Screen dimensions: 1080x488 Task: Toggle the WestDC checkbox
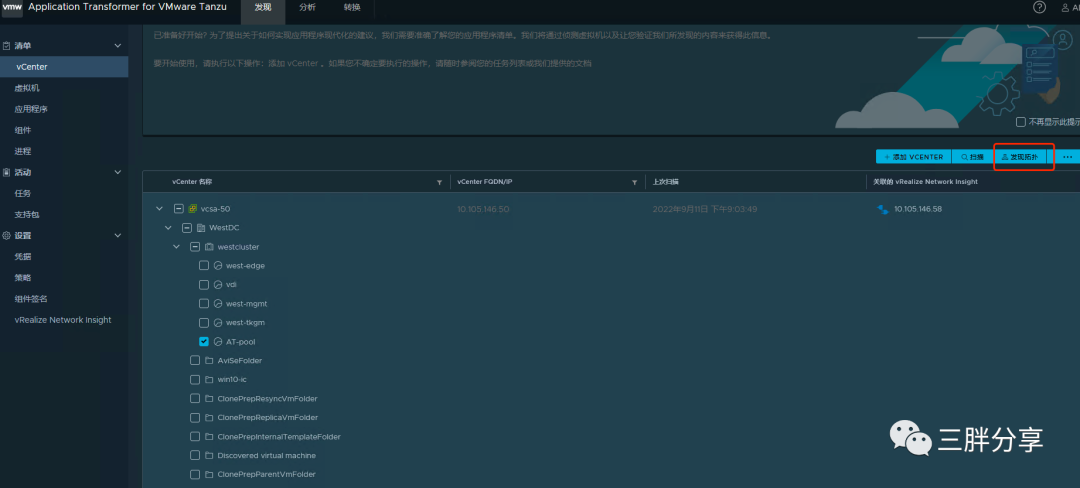[187, 228]
